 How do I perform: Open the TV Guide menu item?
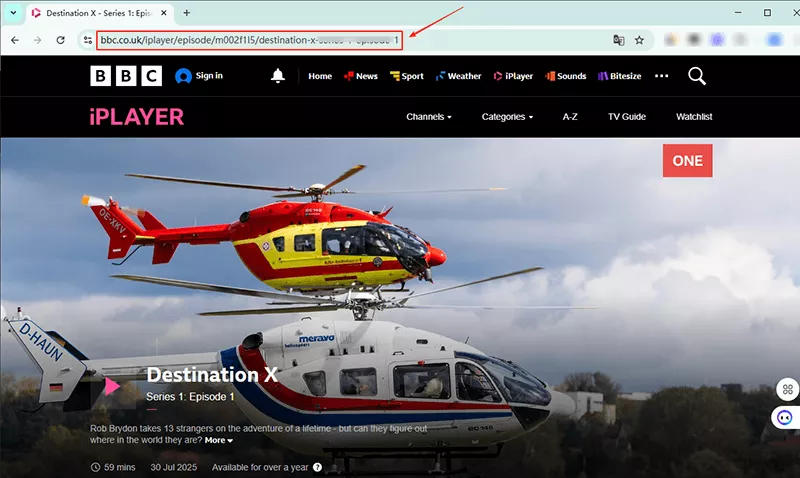pos(627,117)
